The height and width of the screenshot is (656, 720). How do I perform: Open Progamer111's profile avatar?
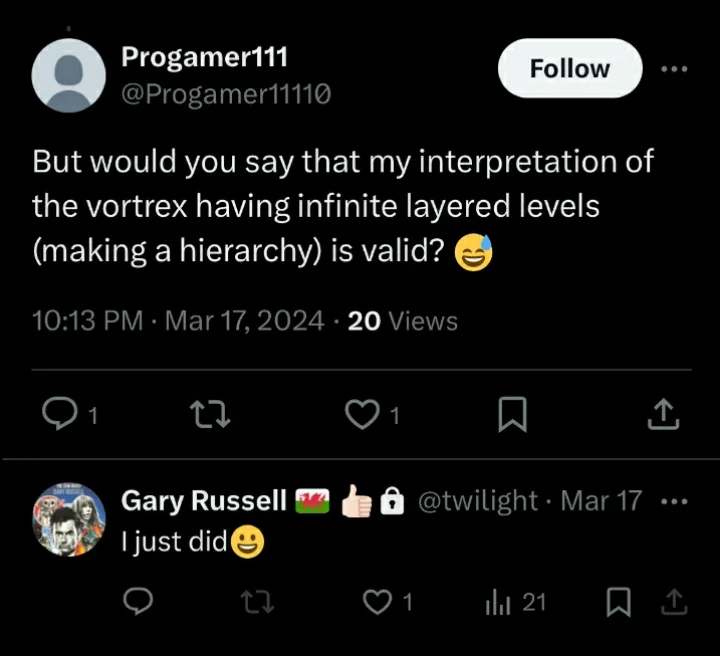pyautogui.click(x=68, y=75)
